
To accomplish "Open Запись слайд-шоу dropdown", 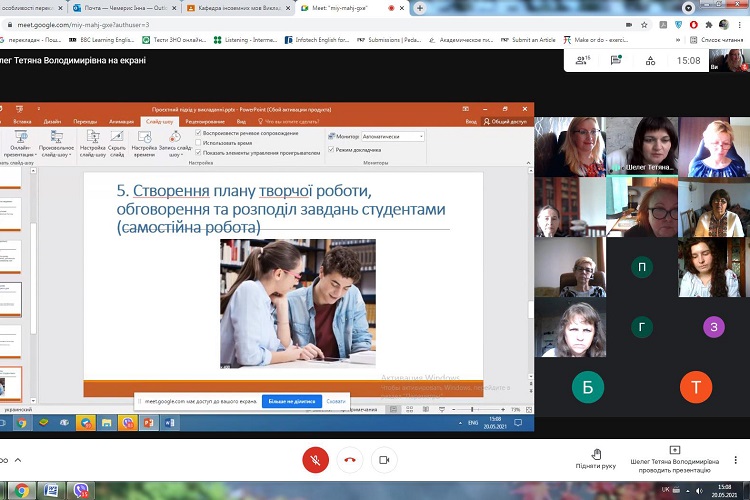I will click(175, 144).
